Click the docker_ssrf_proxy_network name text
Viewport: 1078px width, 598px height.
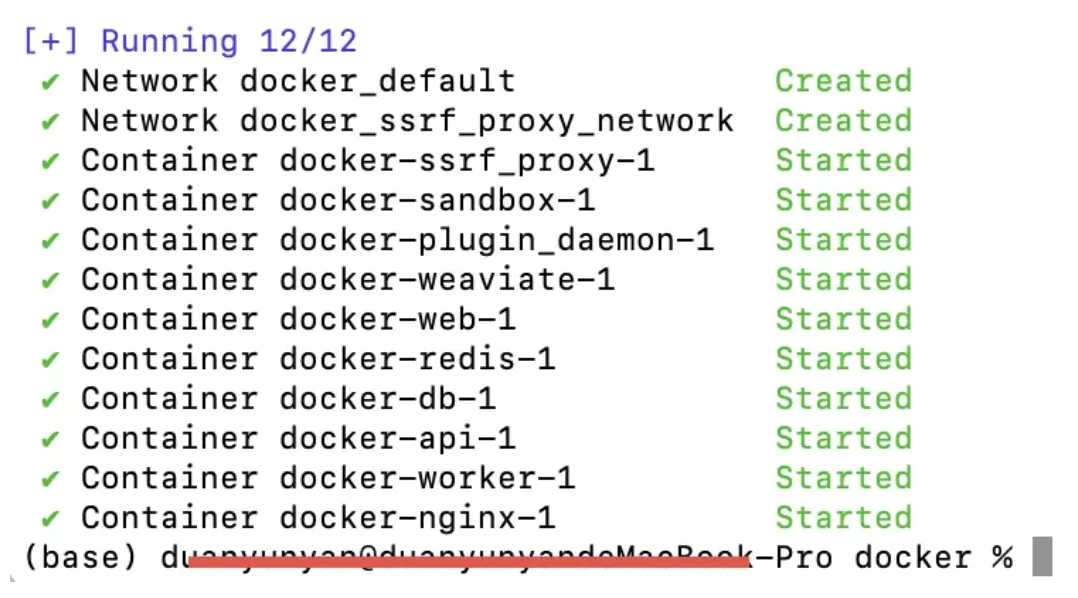486,121
